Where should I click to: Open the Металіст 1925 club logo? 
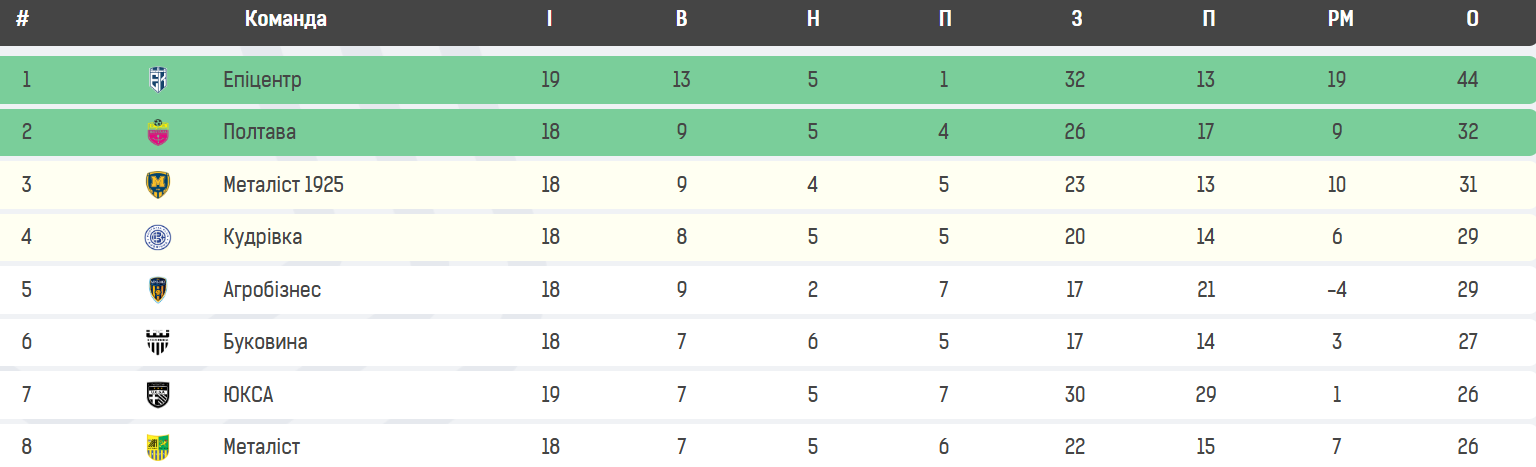(158, 184)
